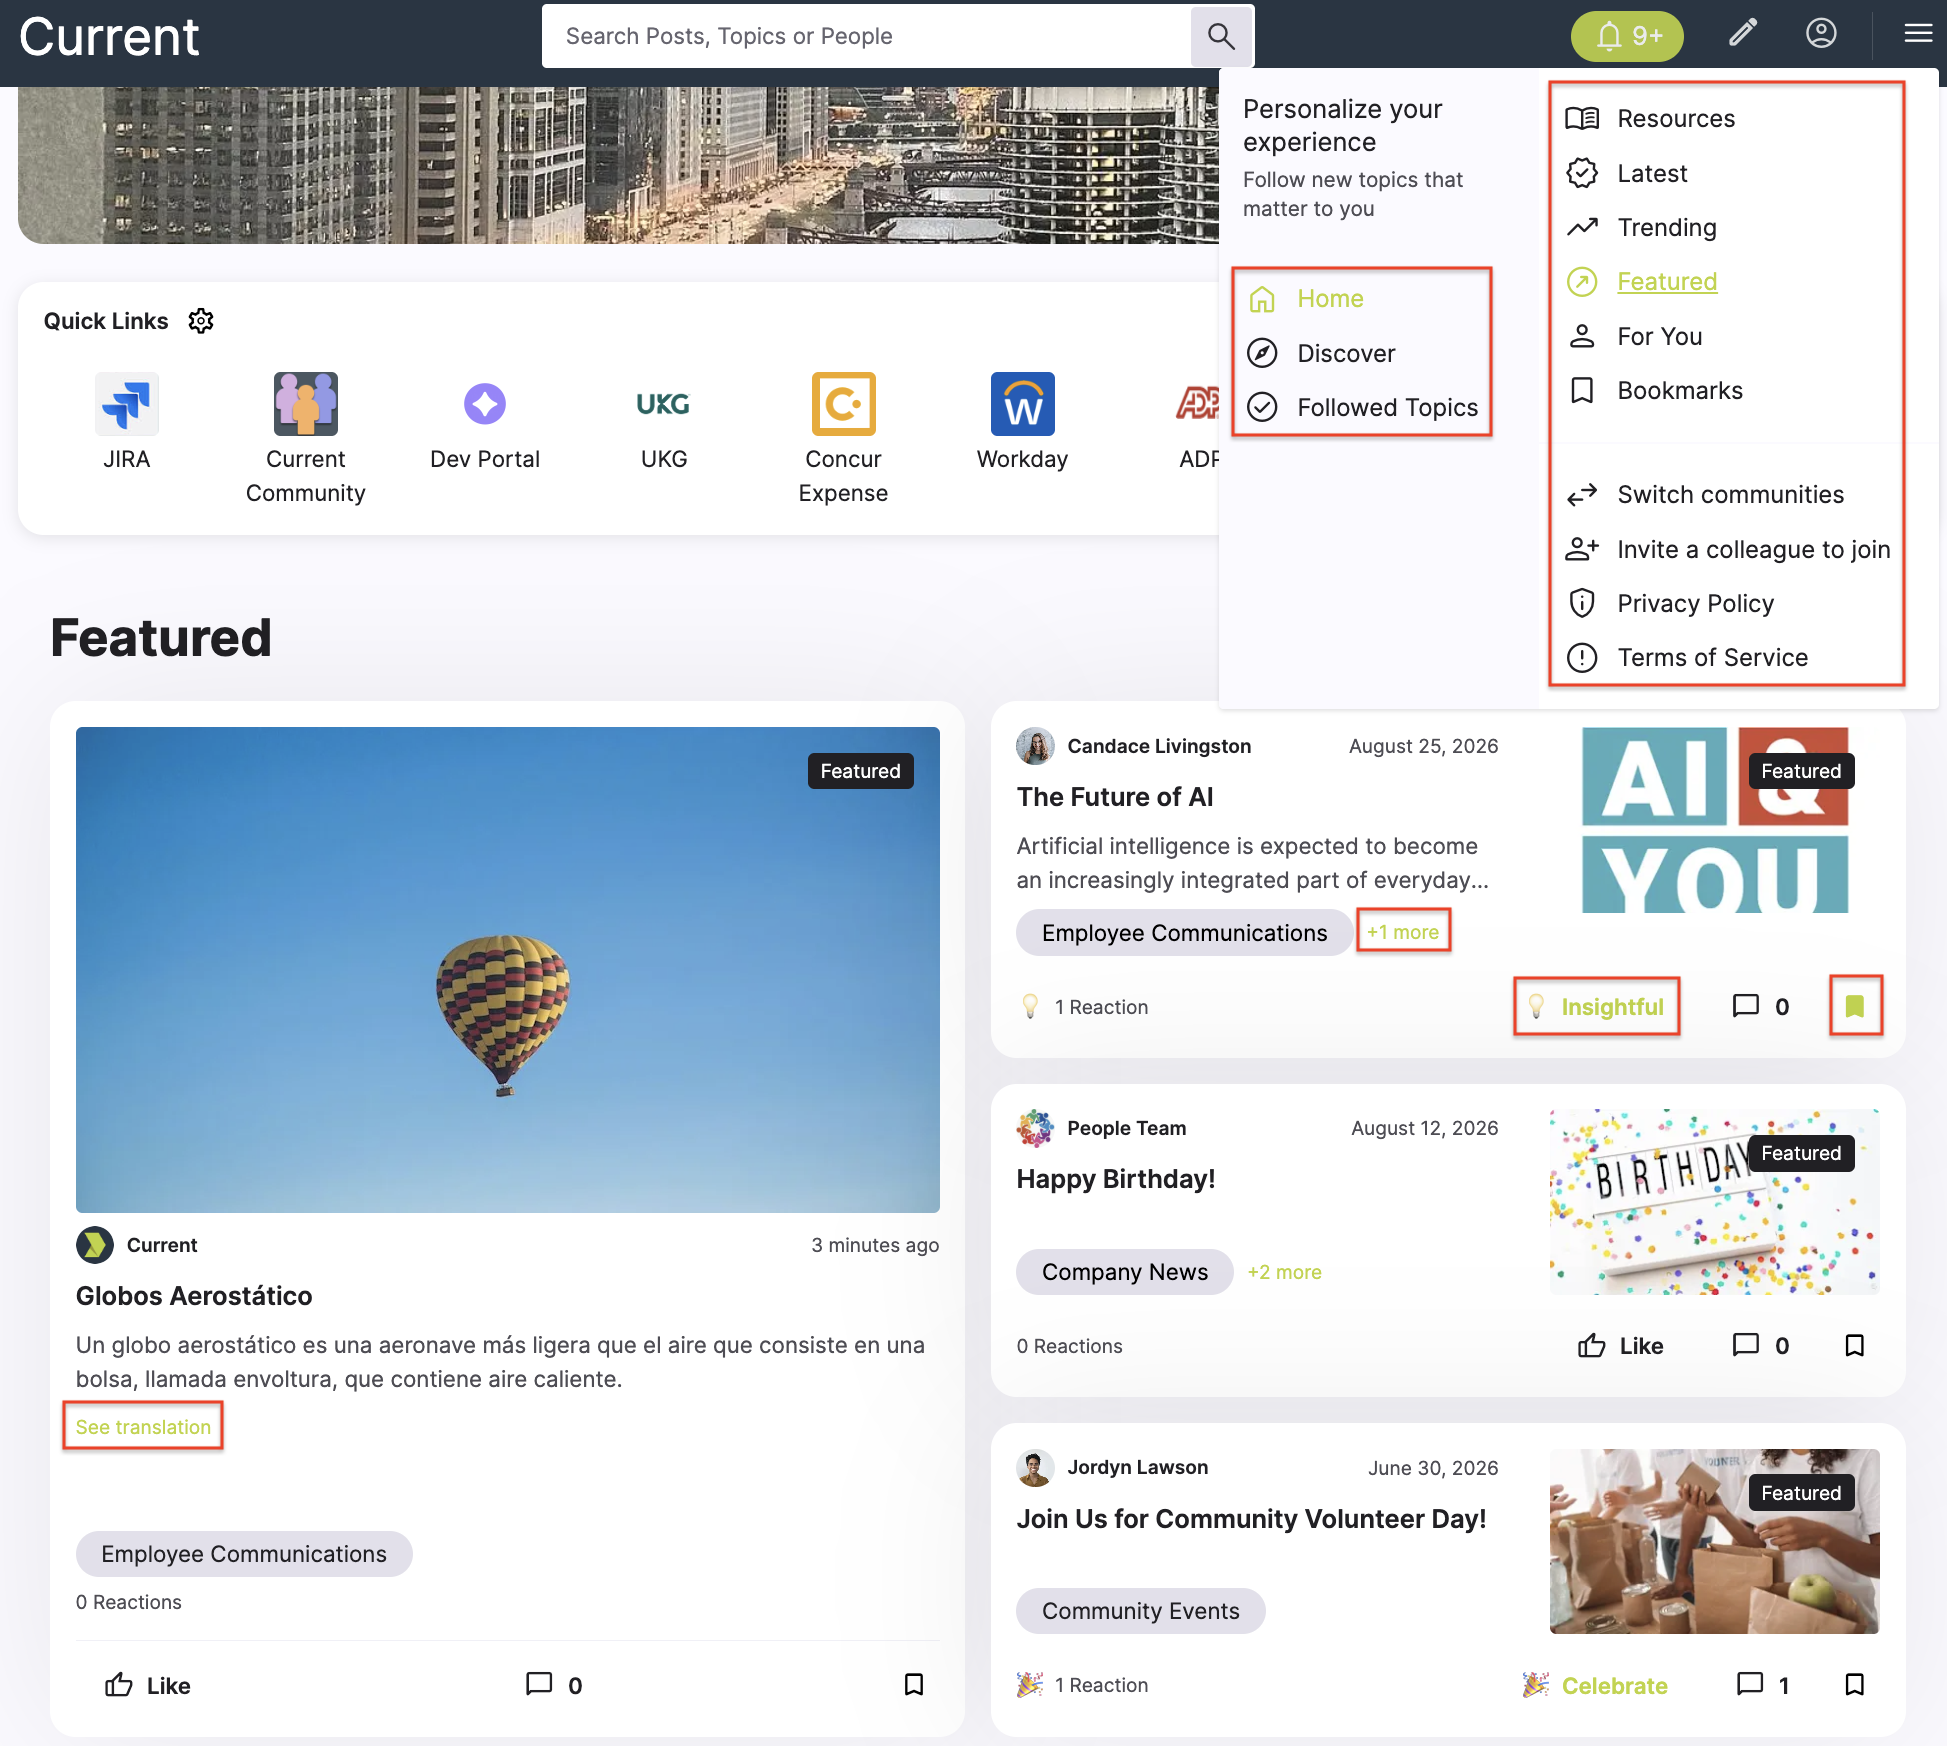Toggle the hamburger menu icon
Viewport: 1947px width, 1746px height.
1918,34
